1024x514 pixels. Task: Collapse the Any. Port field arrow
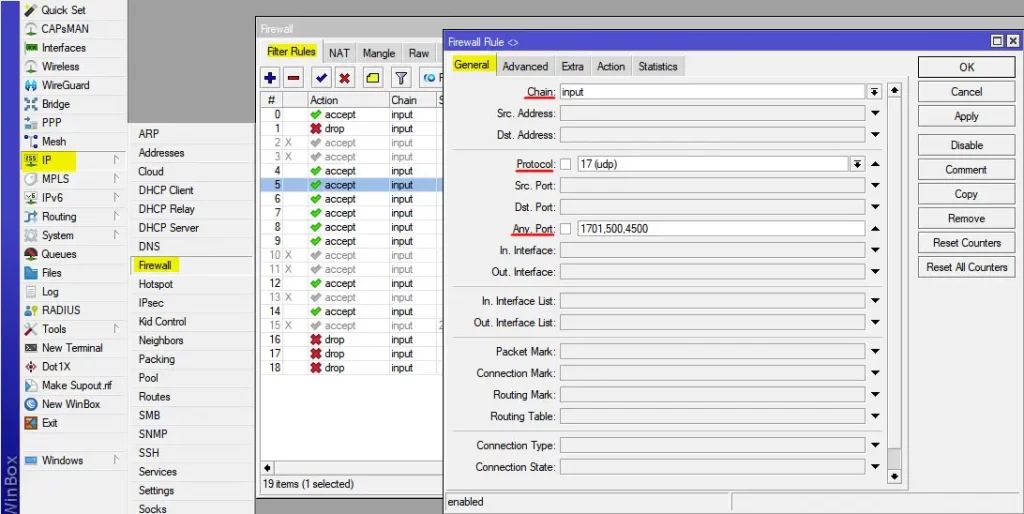(875, 229)
